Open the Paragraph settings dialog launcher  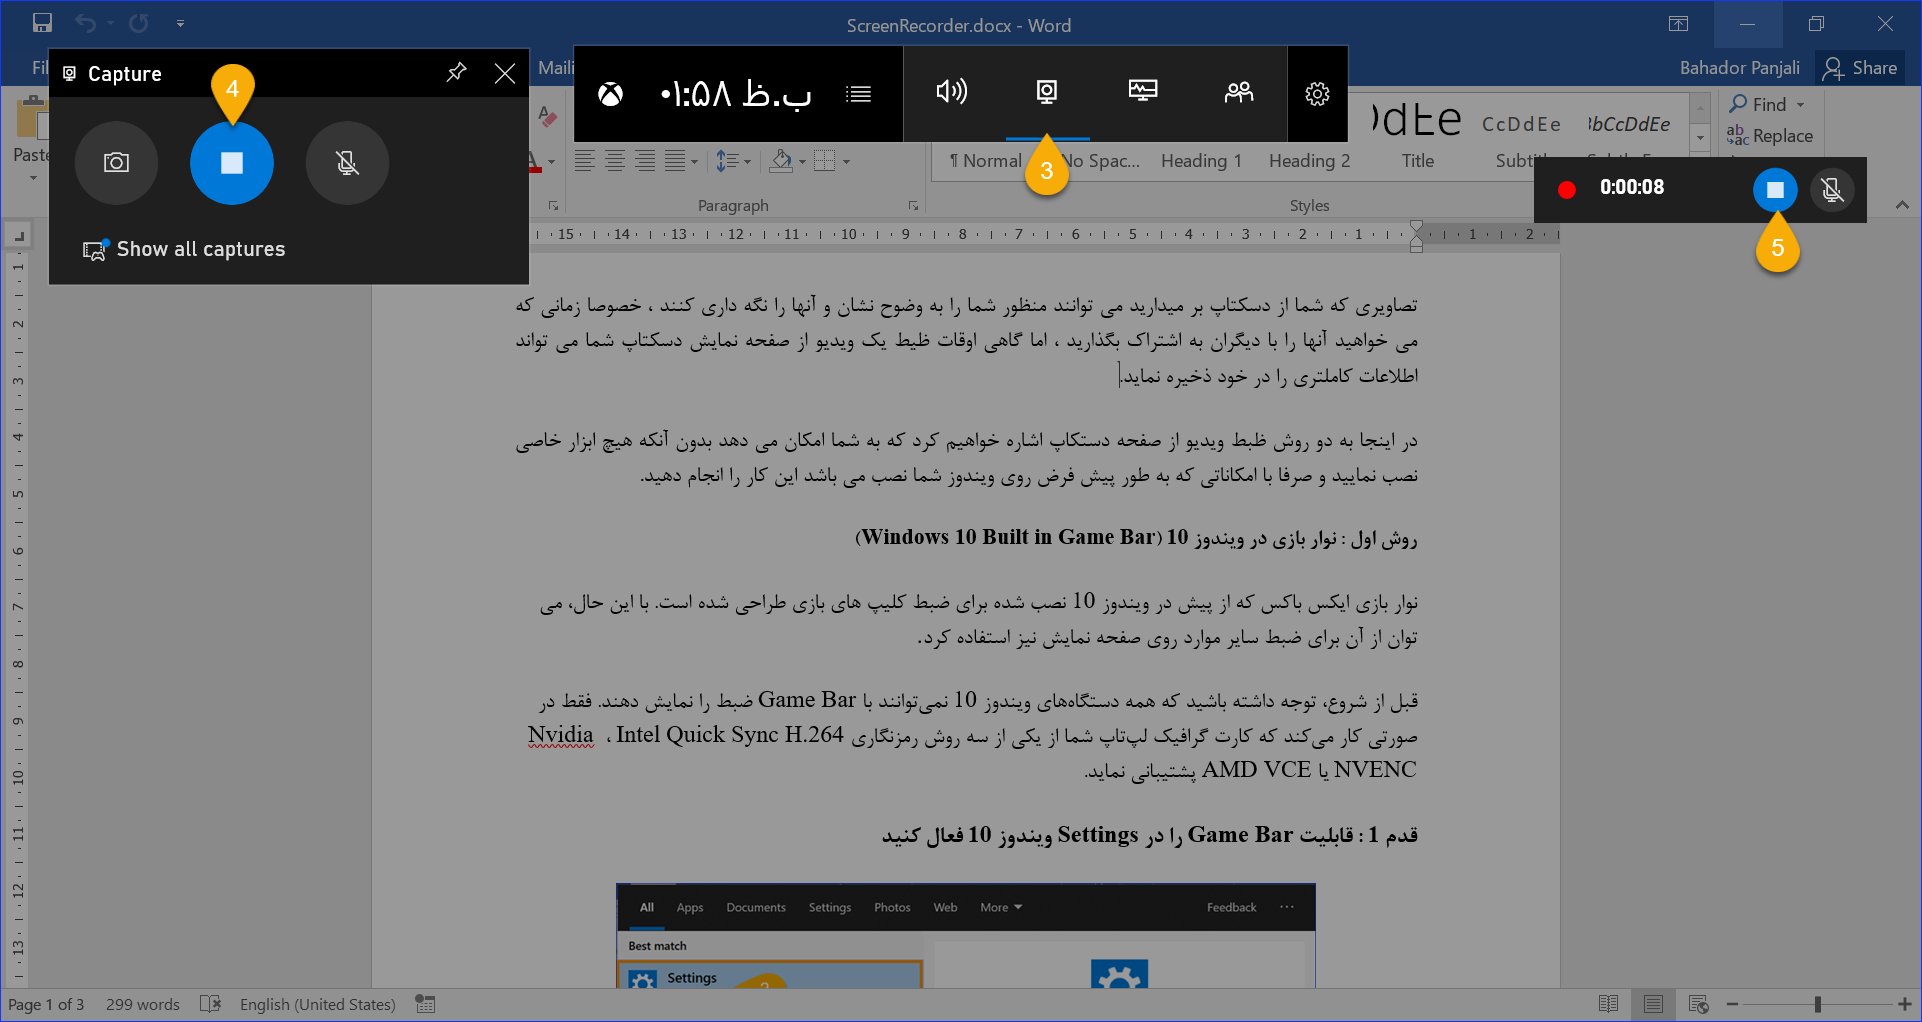click(913, 206)
